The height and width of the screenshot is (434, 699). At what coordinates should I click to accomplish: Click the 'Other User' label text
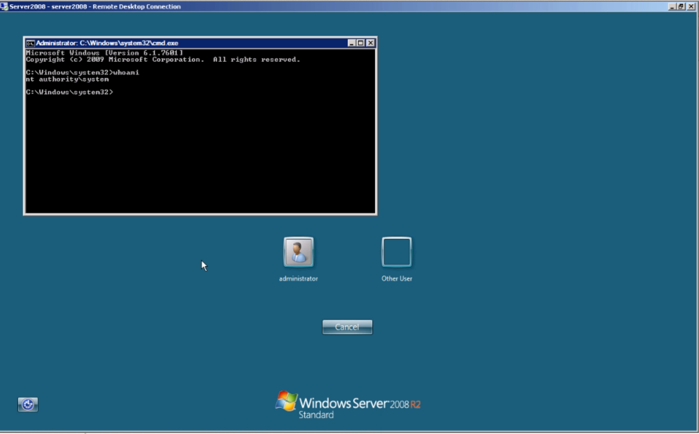point(396,278)
